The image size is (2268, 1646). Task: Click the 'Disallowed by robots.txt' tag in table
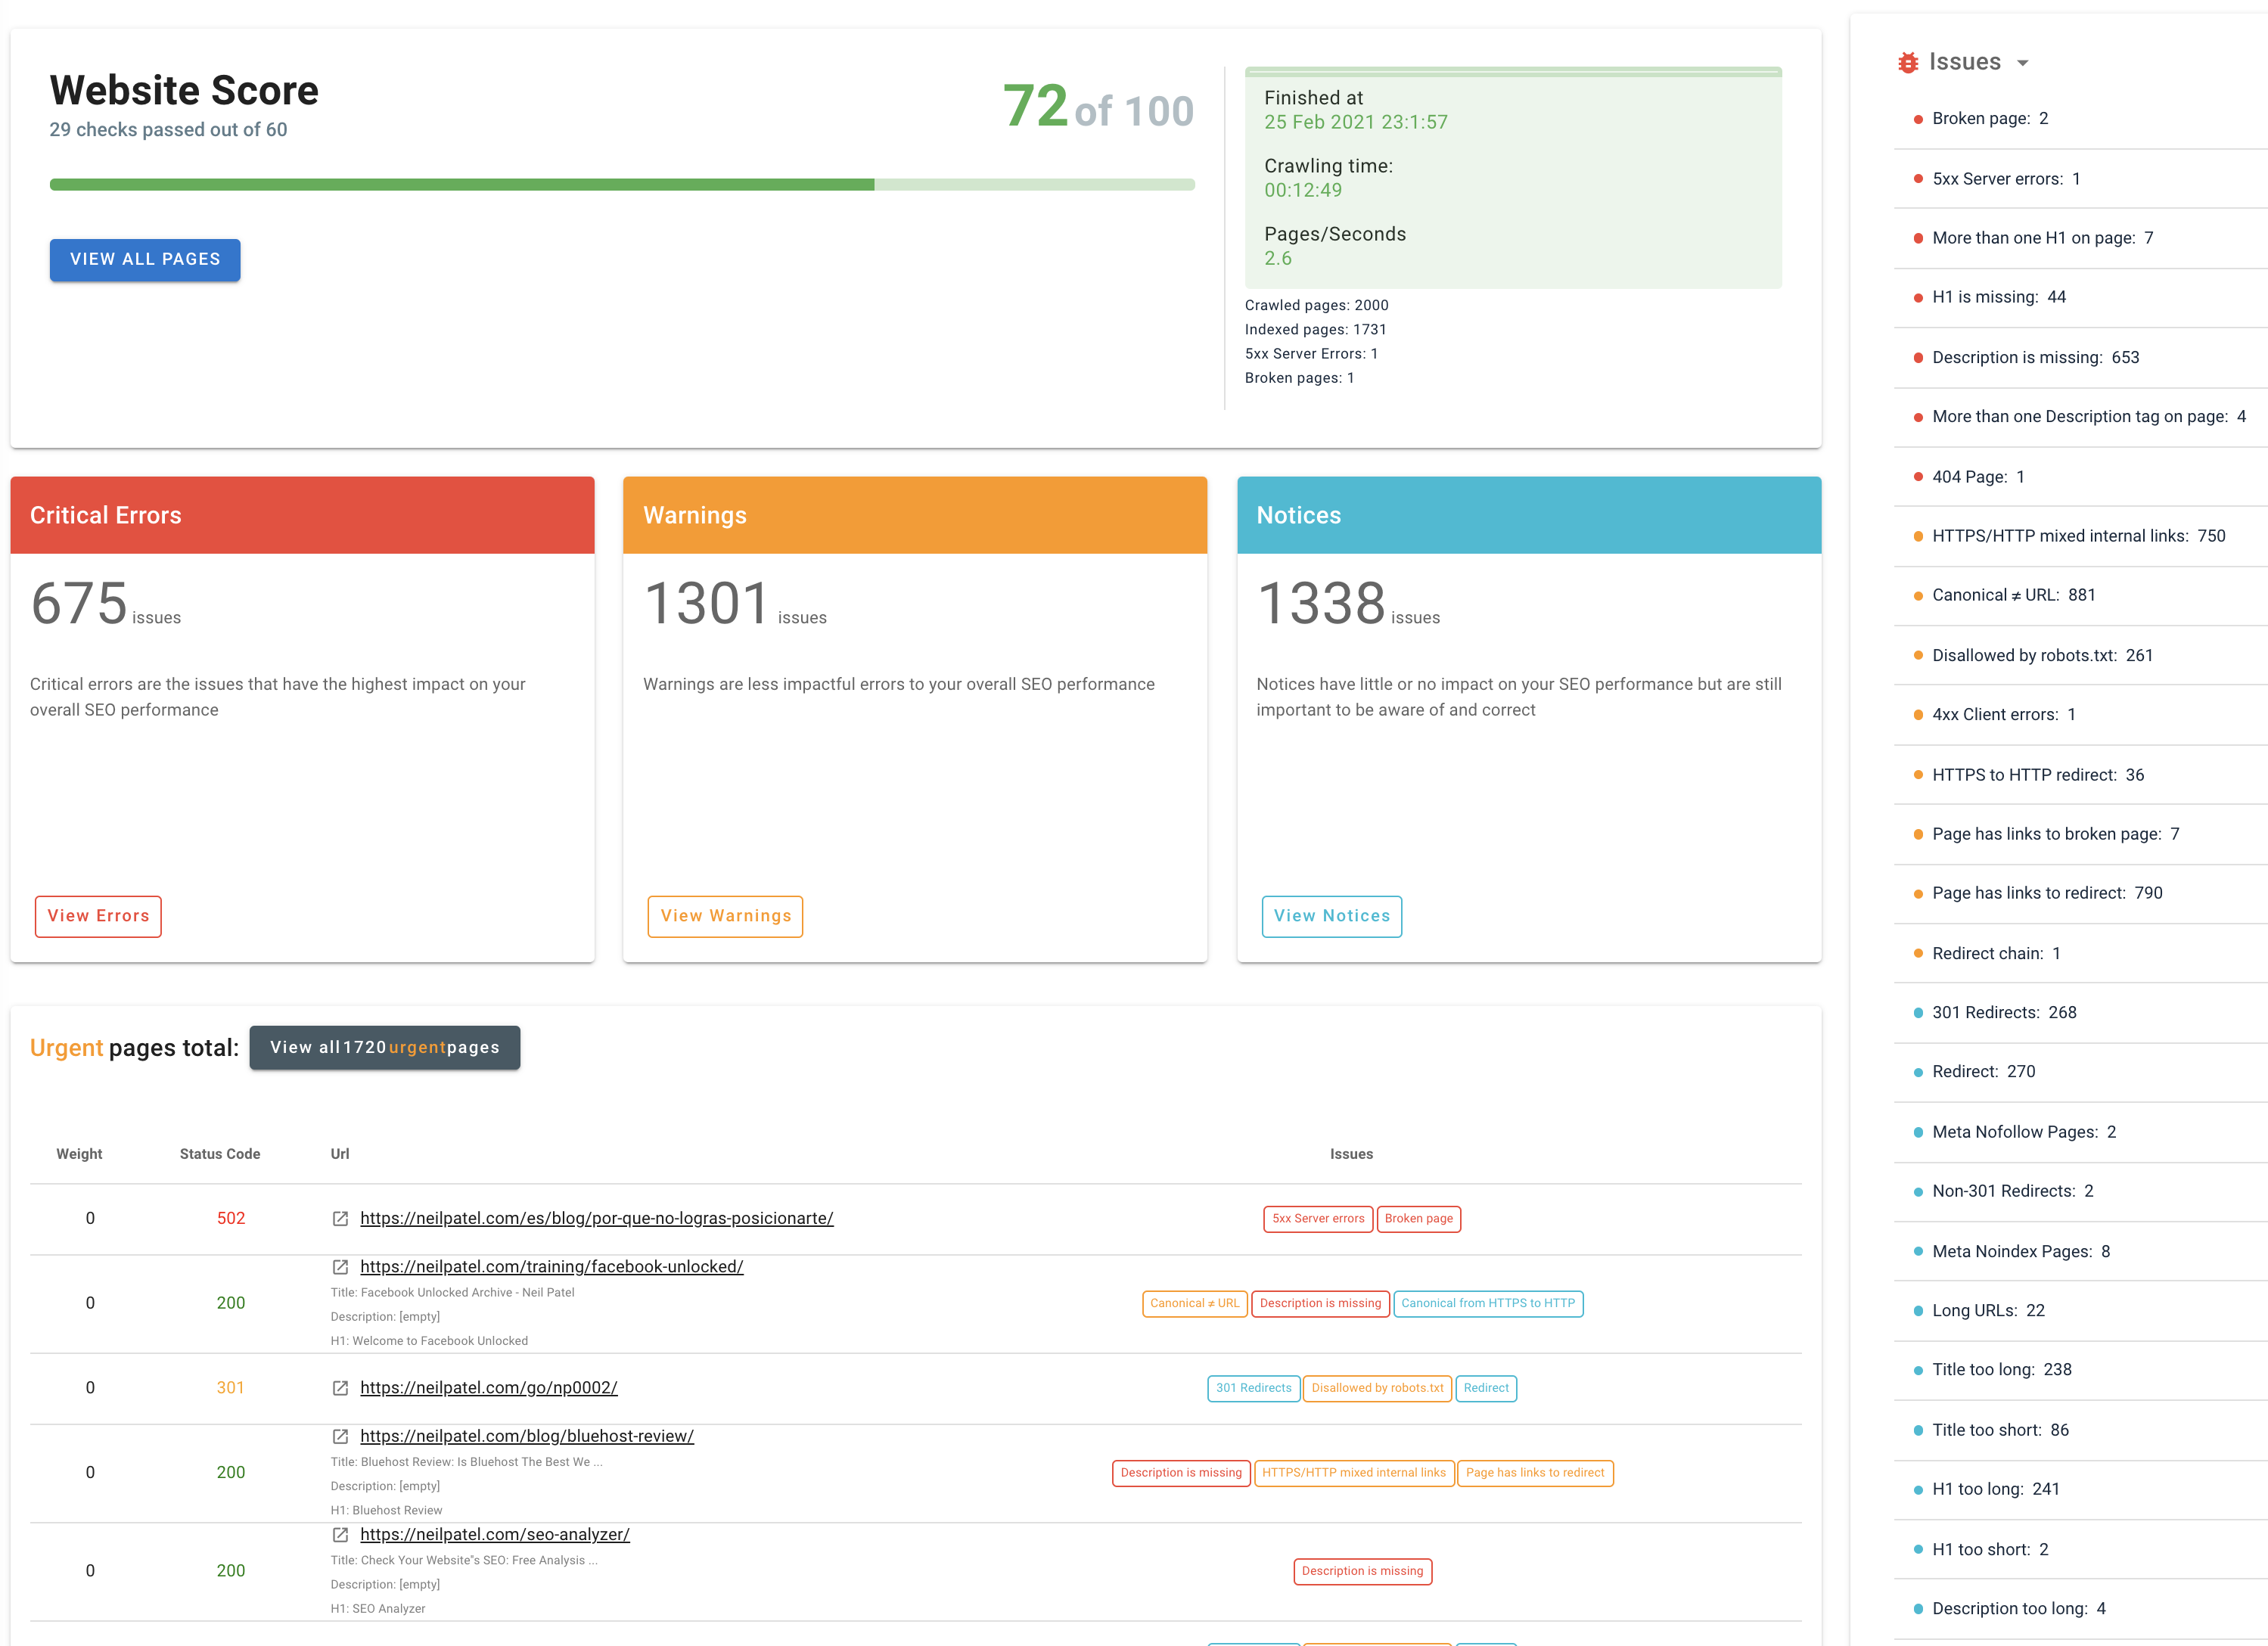click(x=1377, y=1388)
